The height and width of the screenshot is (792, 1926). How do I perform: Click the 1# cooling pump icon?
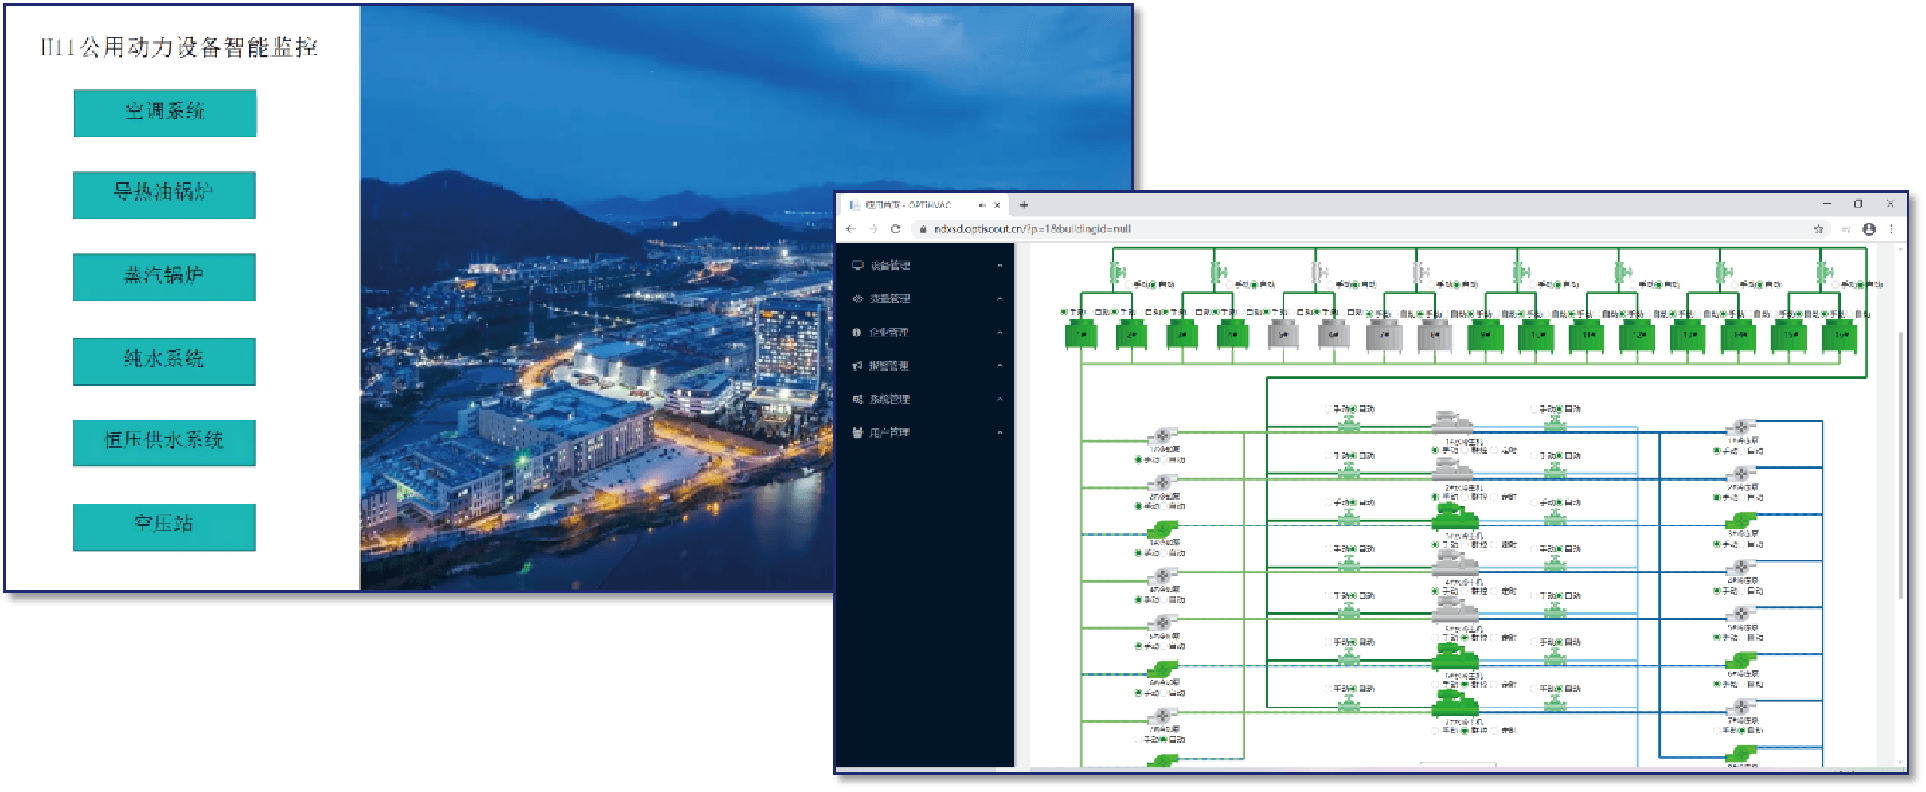[x=1162, y=436]
